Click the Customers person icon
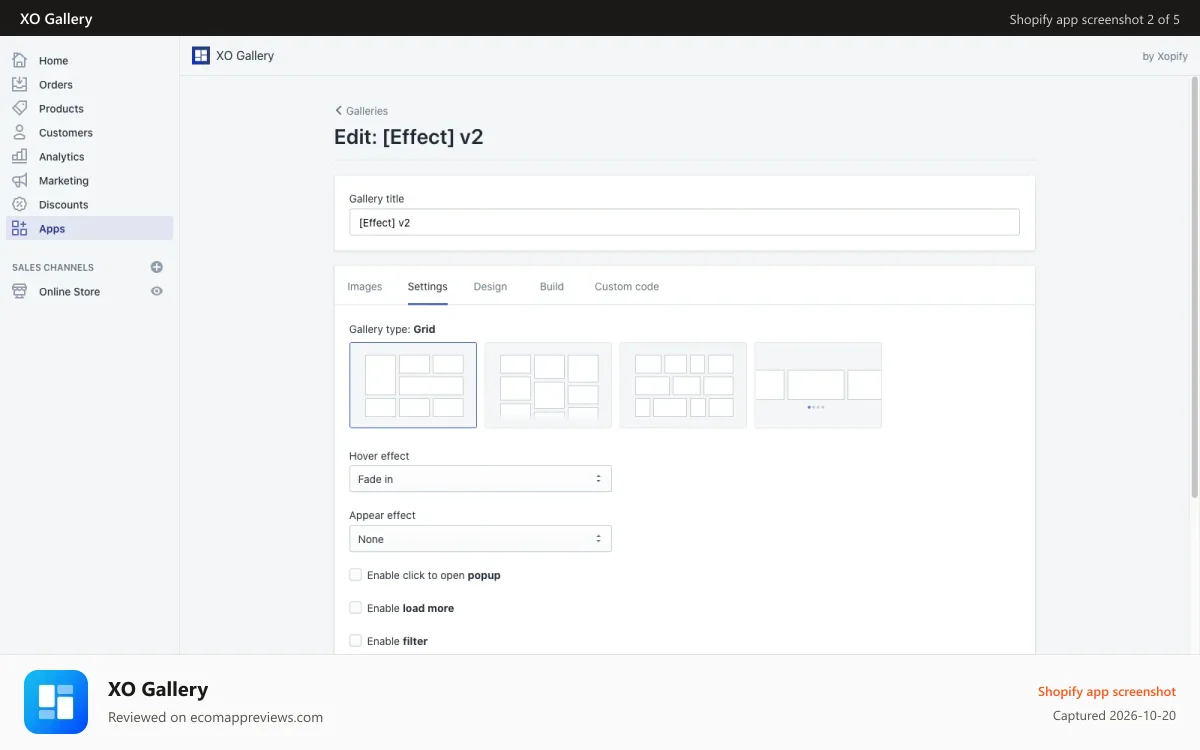The width and height of the screenshot is (1200, 750). (x=19, y=132)
